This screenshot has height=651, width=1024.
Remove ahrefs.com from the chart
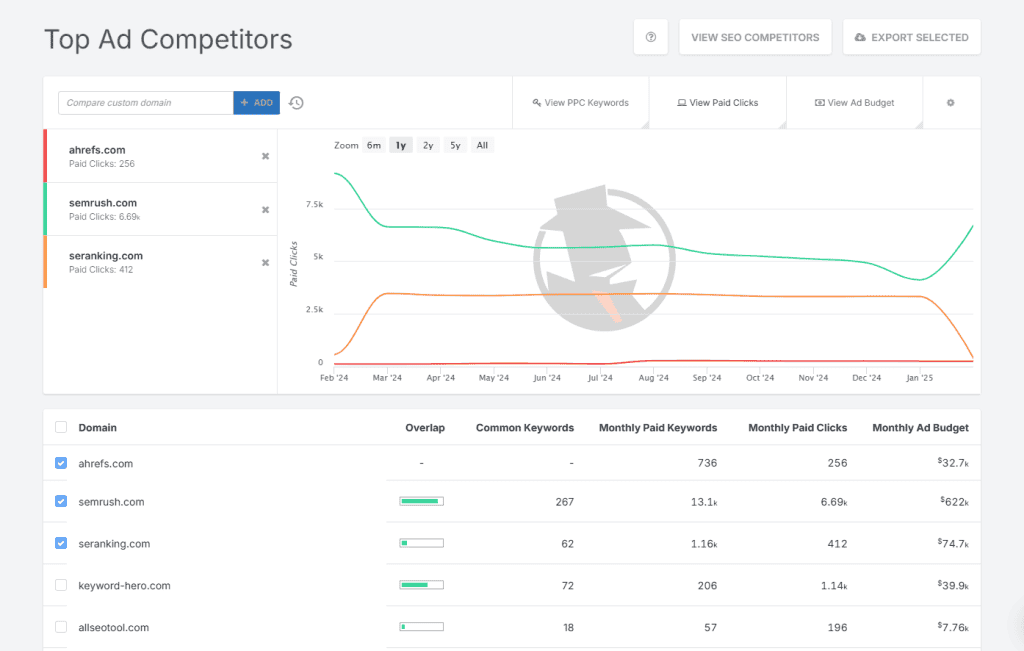point(265,156)
